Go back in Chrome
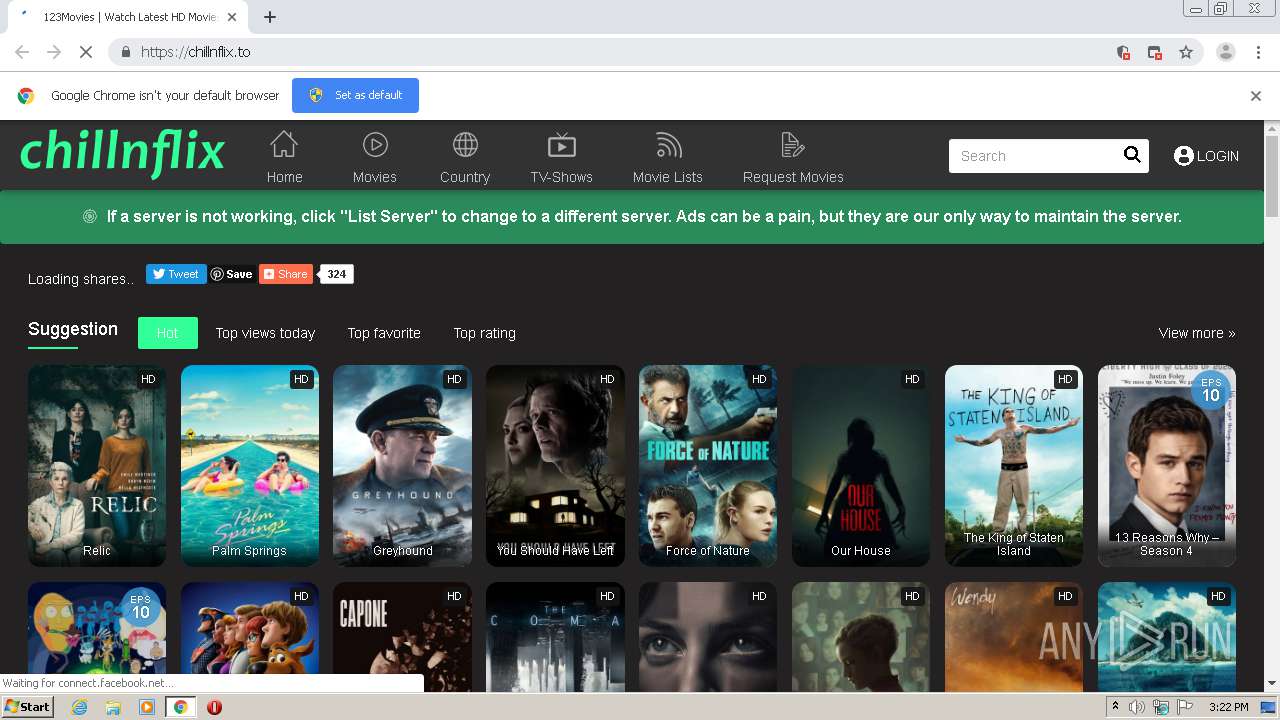Screen dimensions: 1280x720 click(22, 52)
